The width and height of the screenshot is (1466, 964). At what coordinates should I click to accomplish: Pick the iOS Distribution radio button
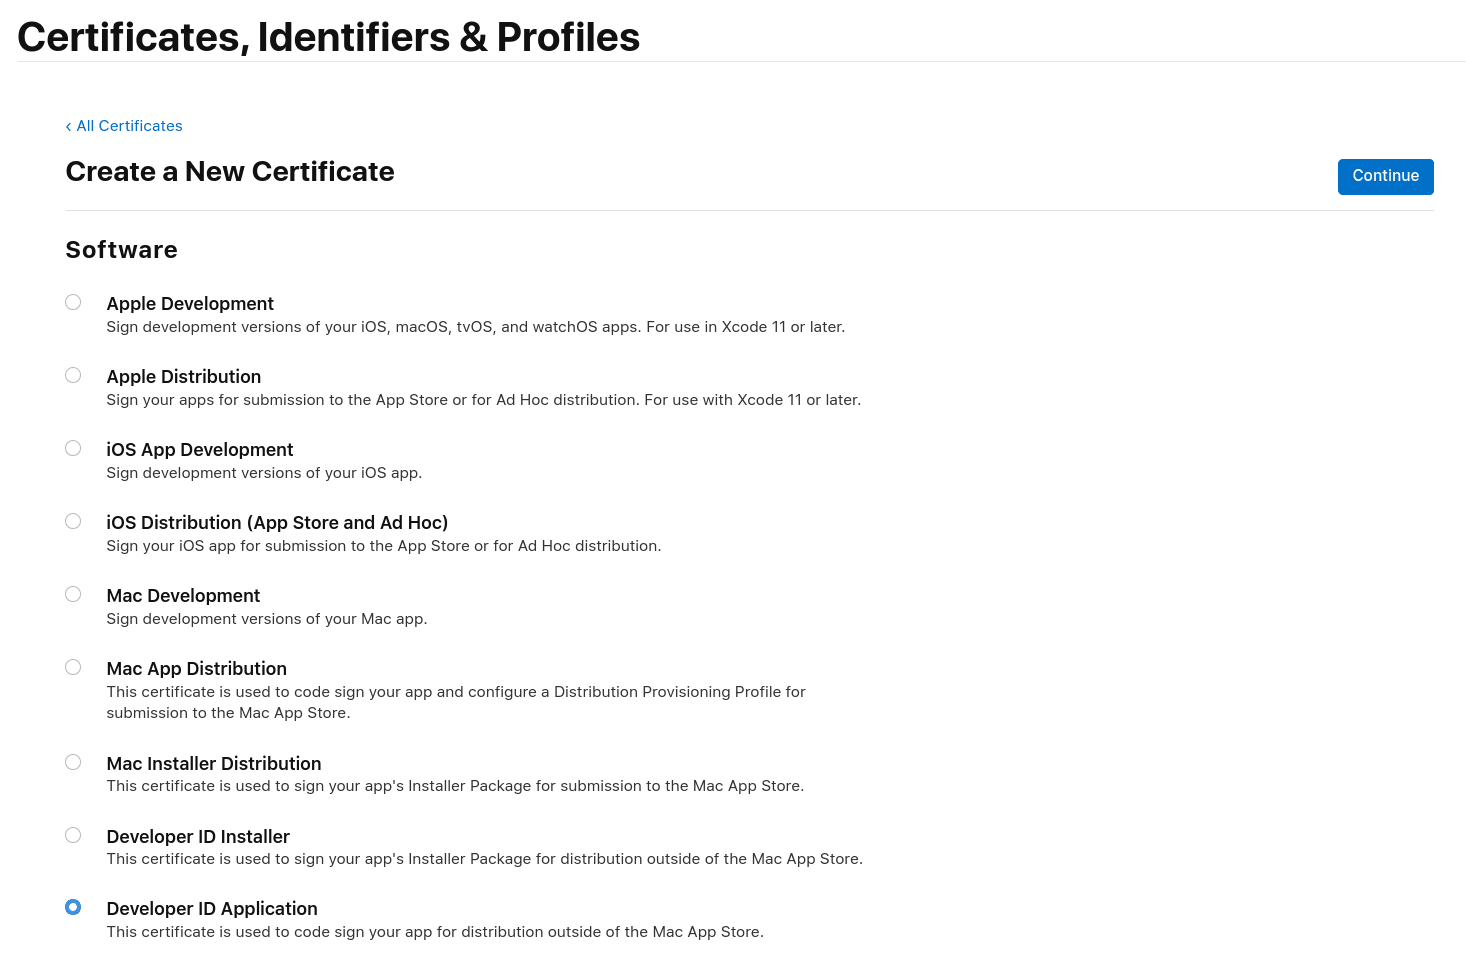pyautogui.click(x=73, y=521)
